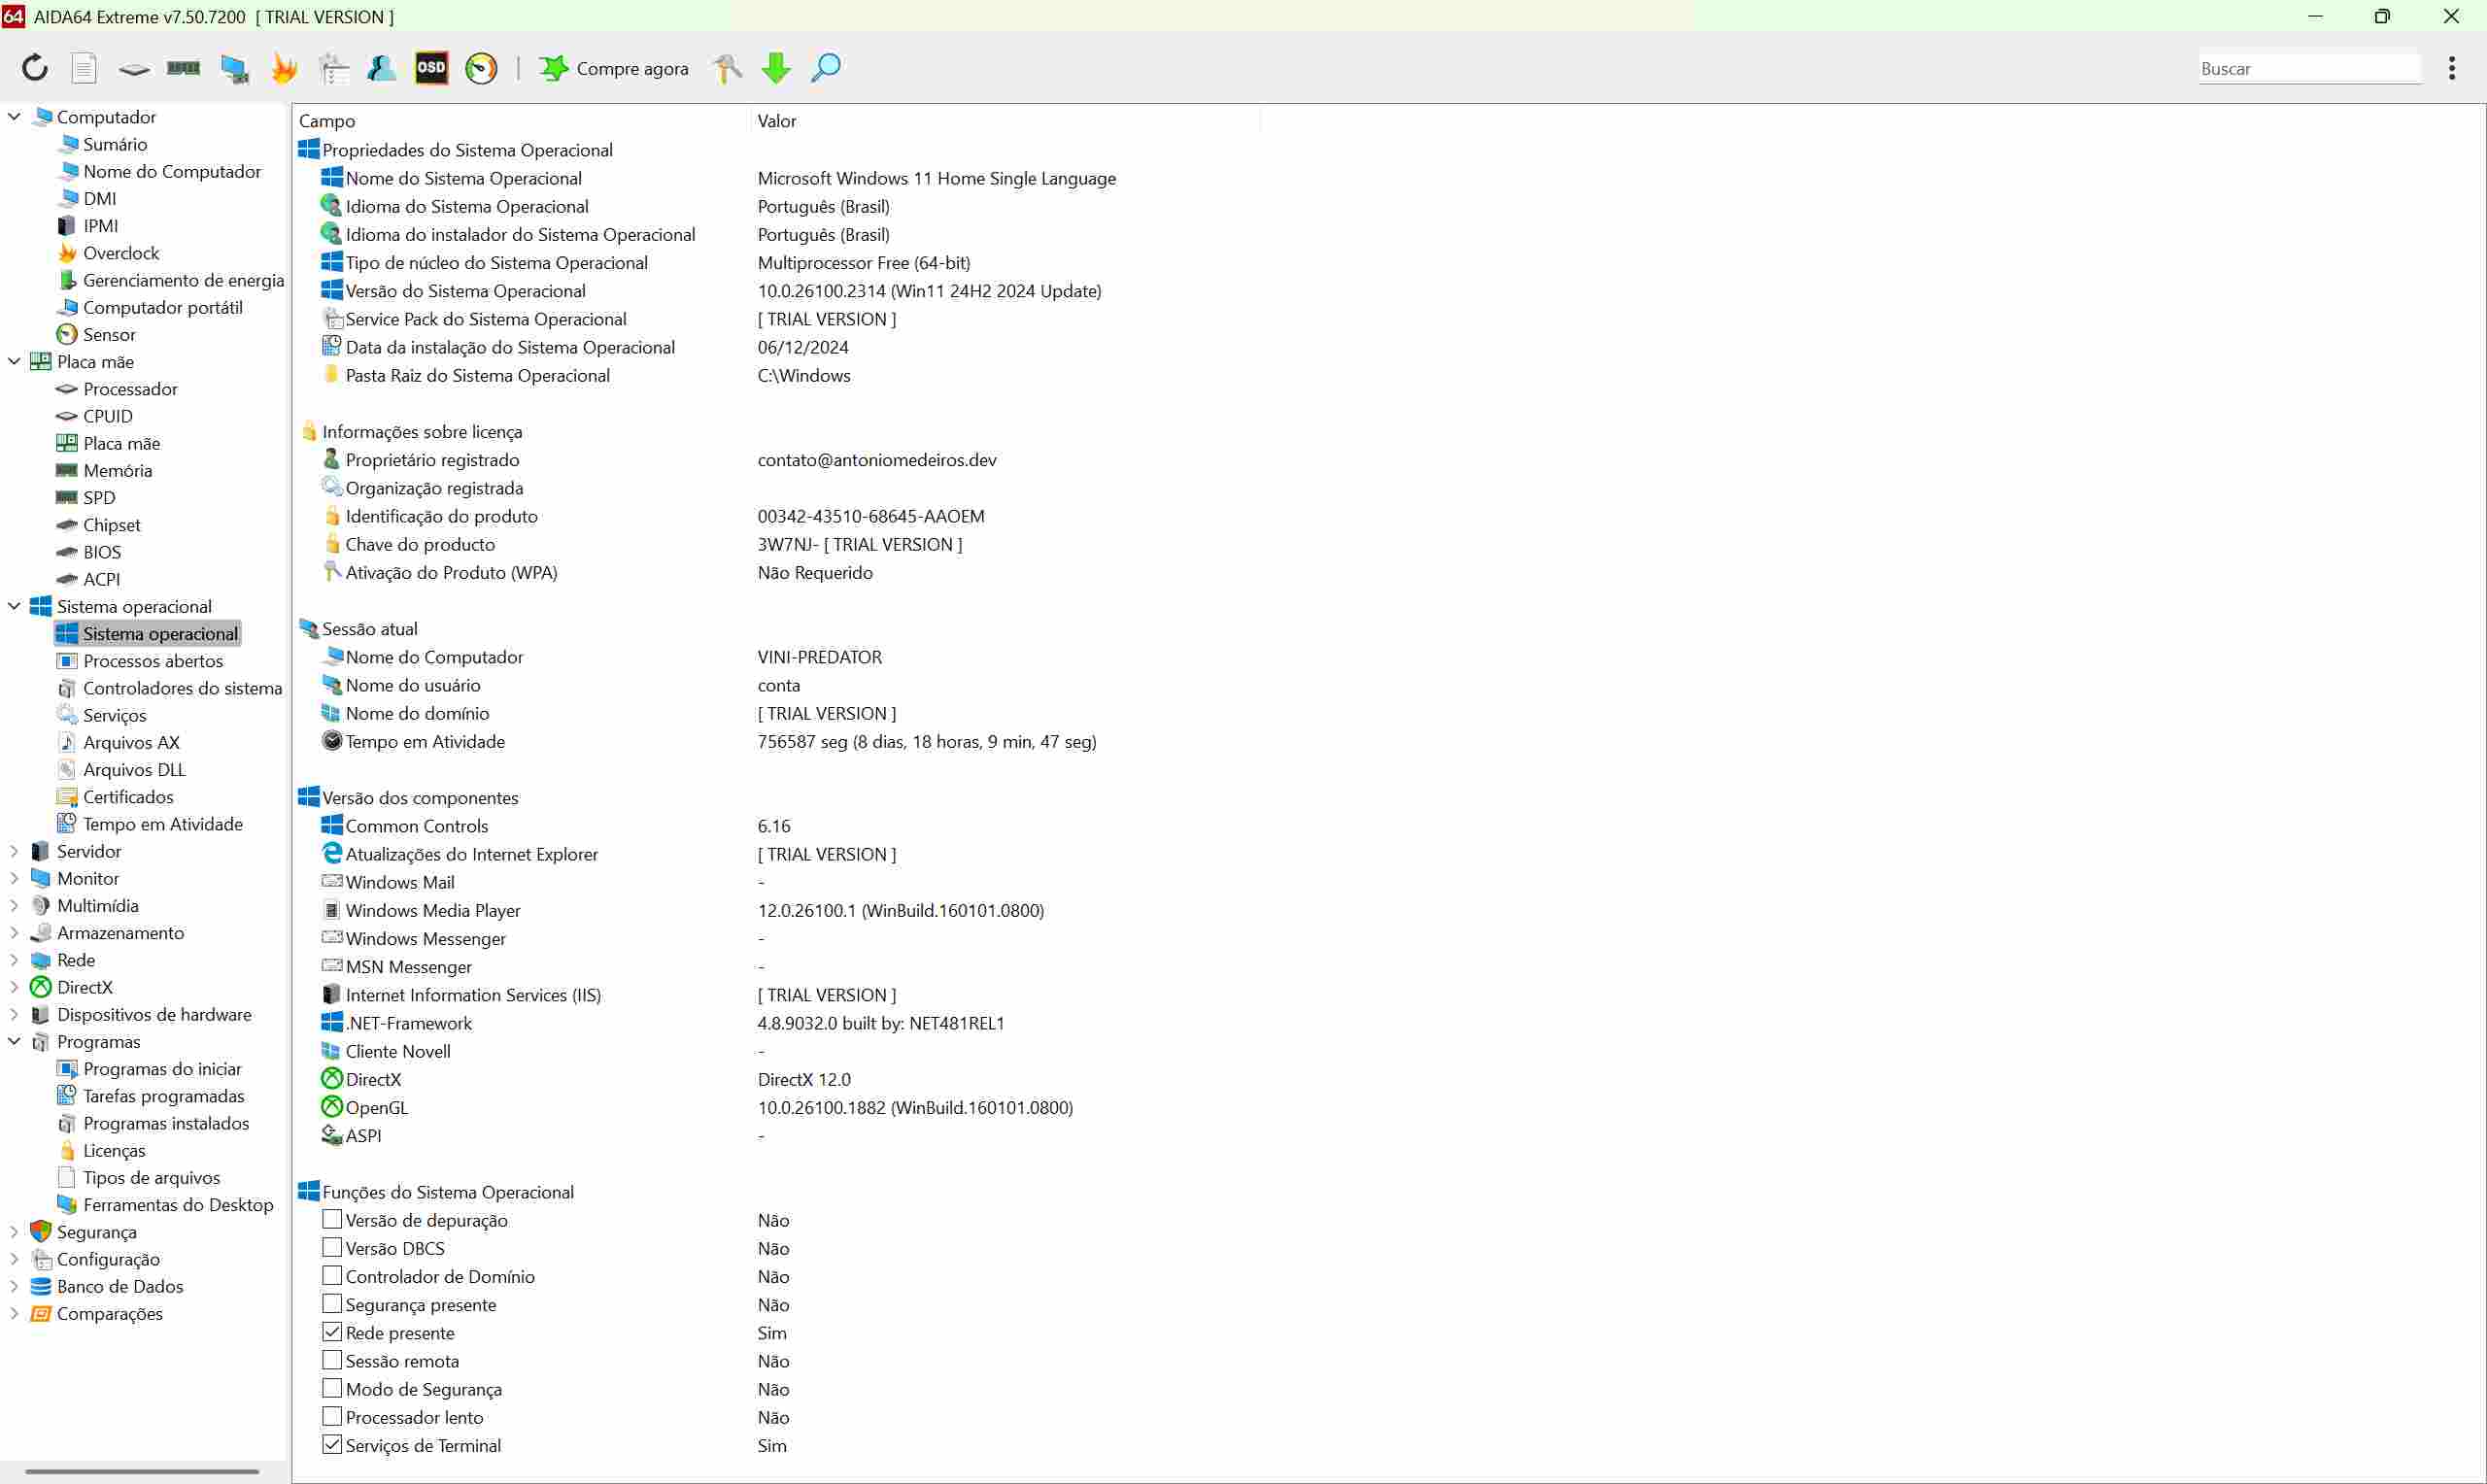Select Certificados in the tree

(x=127, y=796)
